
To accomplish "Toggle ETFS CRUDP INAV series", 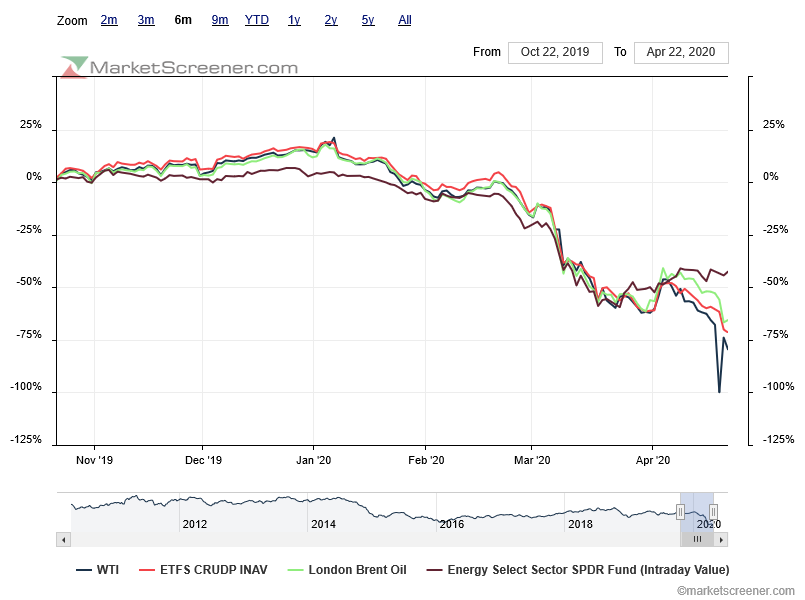I will tap(203, 570).
